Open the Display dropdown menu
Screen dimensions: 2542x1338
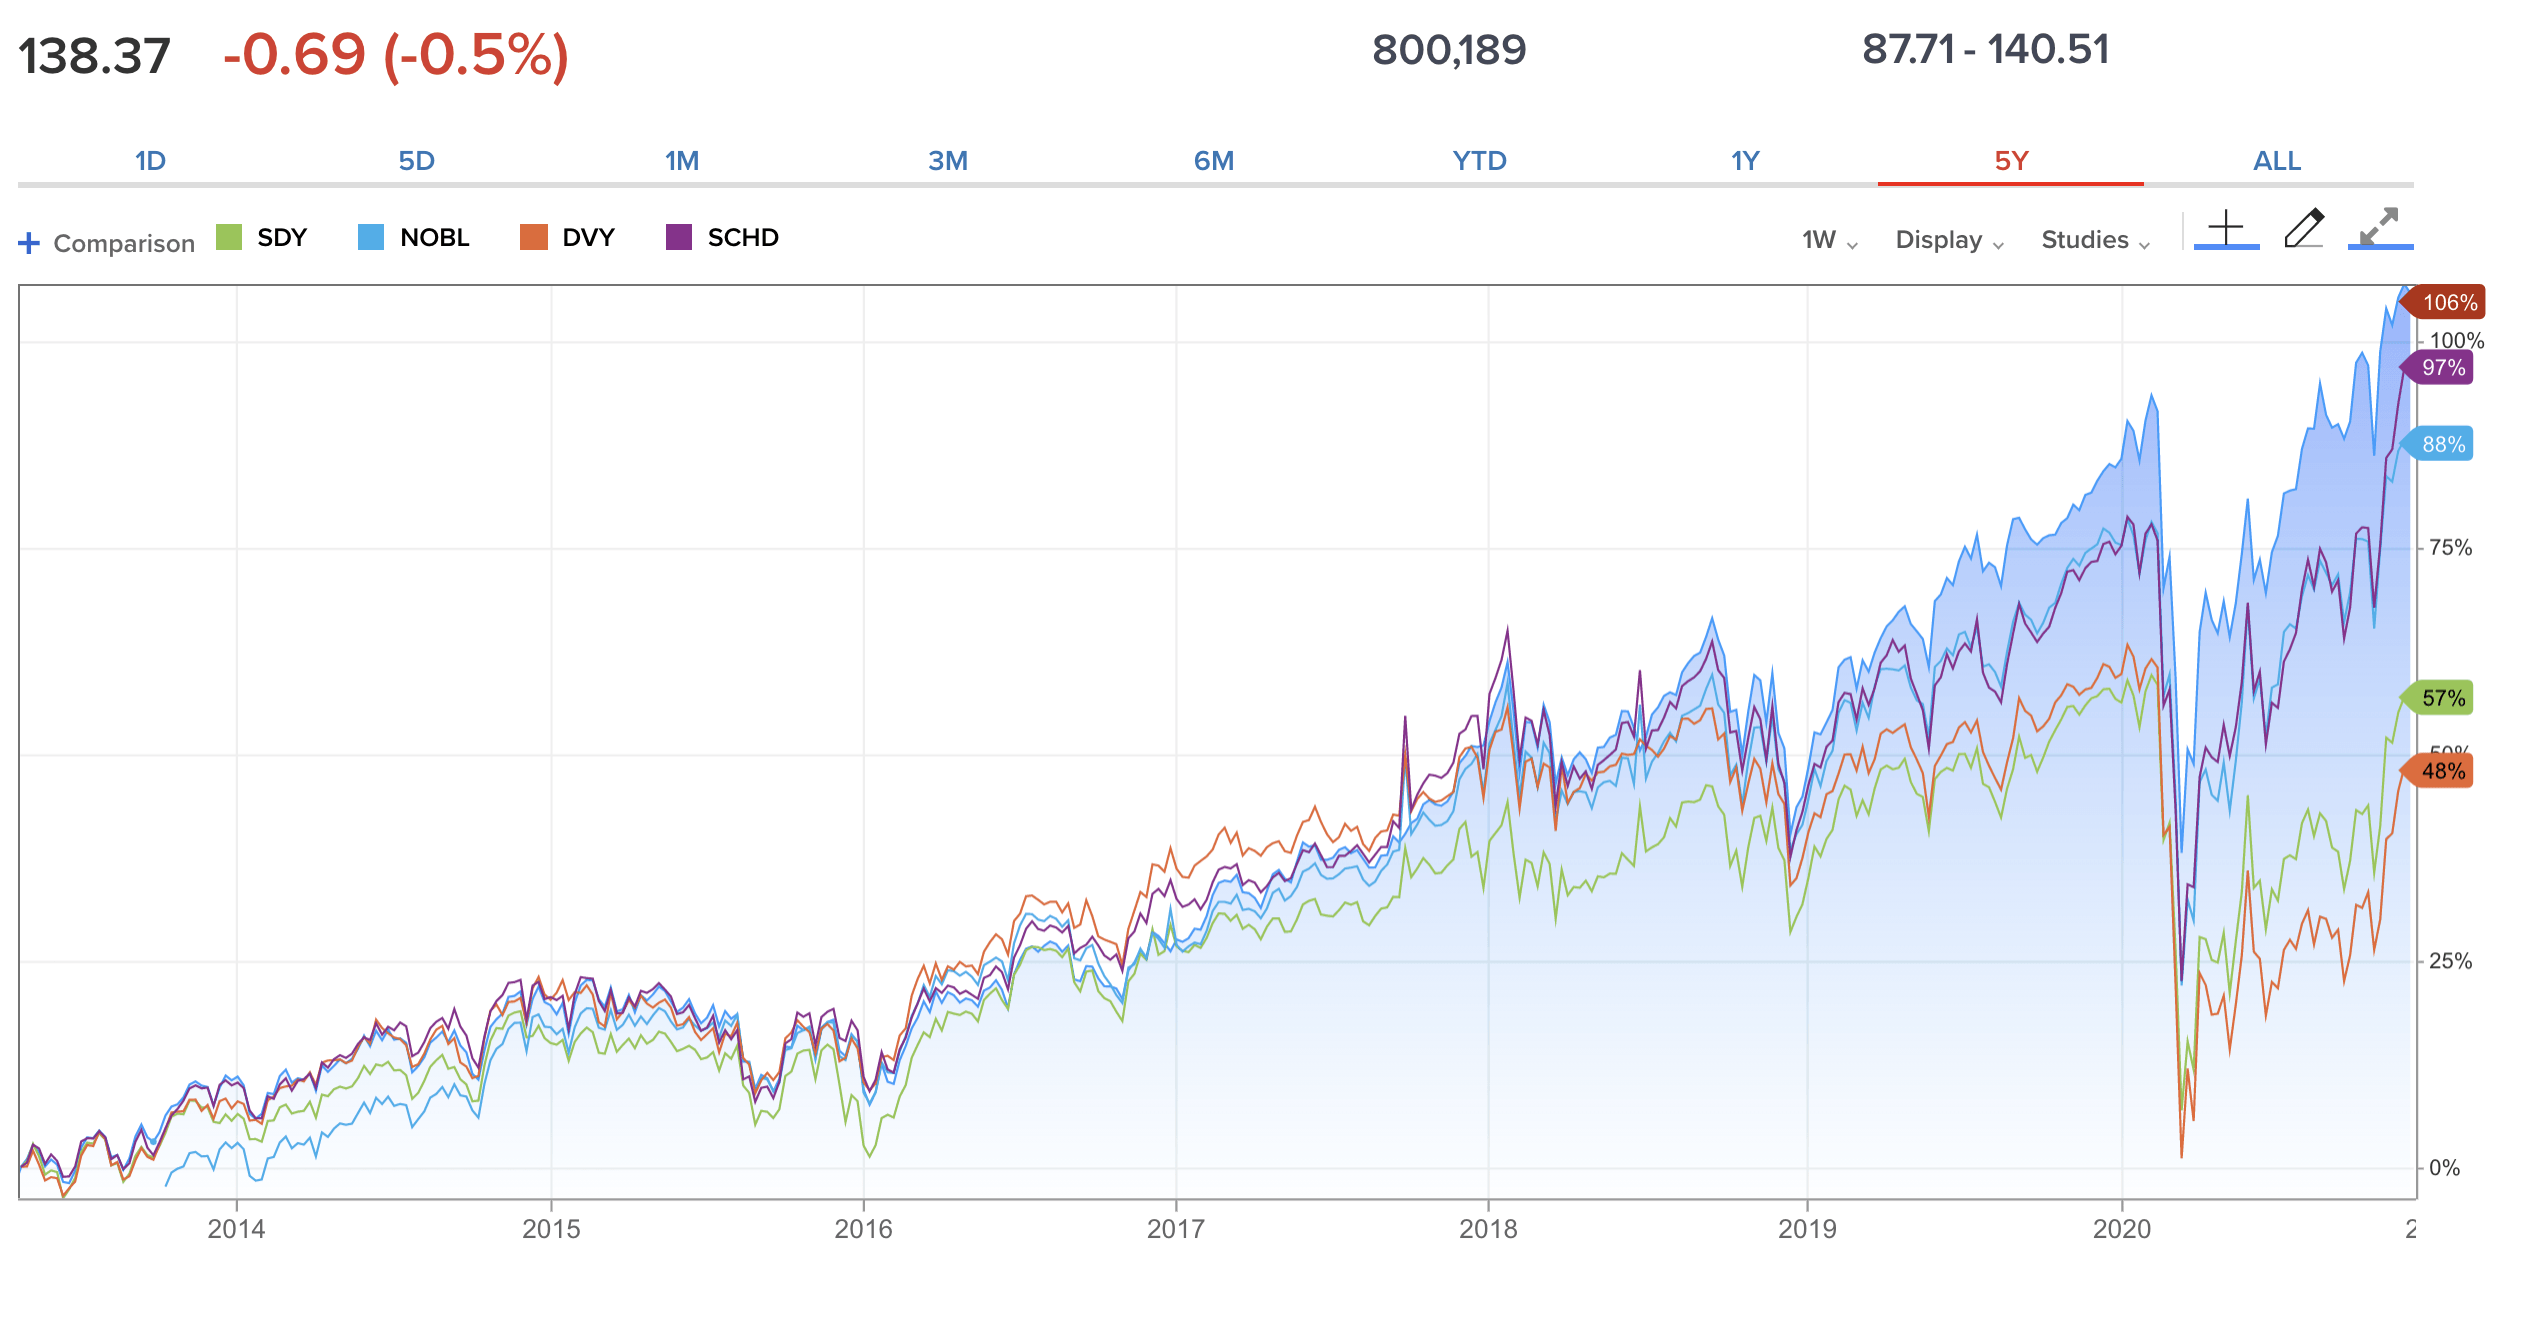pyautogui.click(x=1950, y=240)
